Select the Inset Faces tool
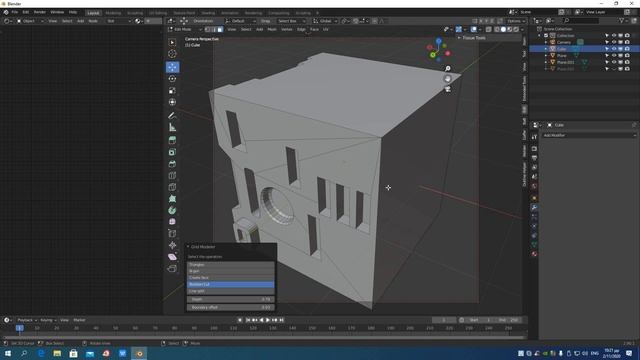Screen dimensions: 640x360 click(172, 152)
